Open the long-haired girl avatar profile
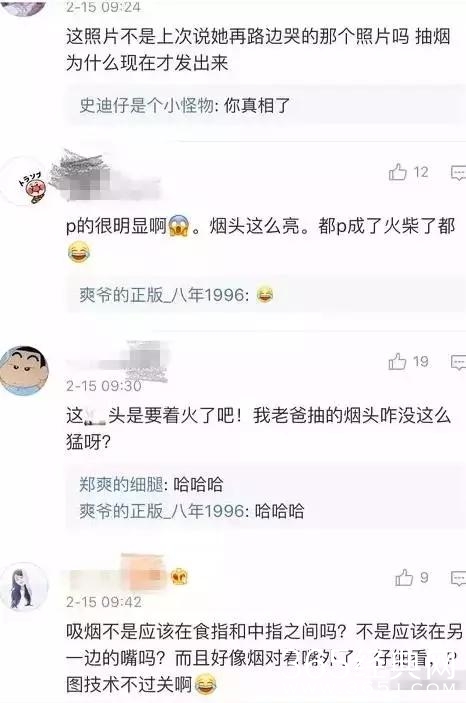This screenshot has height=703, width=466. coord(25,586)
